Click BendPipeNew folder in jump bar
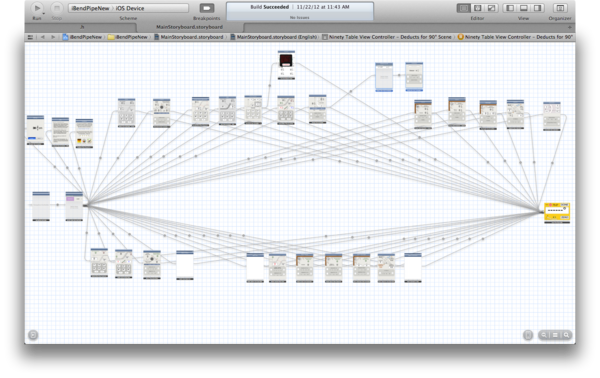Screen dimensions: 600x378 (x=128, y=37)
